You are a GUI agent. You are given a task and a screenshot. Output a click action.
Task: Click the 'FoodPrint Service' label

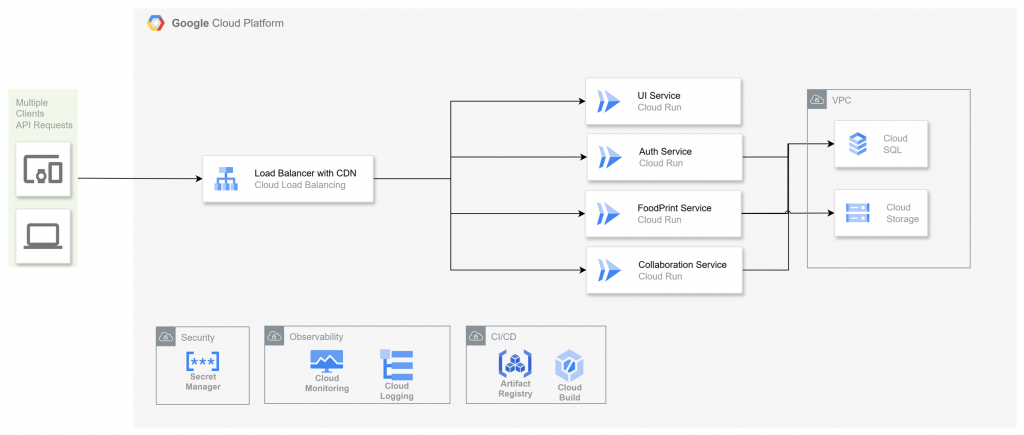pyautogui.click(x=675, y=208)
